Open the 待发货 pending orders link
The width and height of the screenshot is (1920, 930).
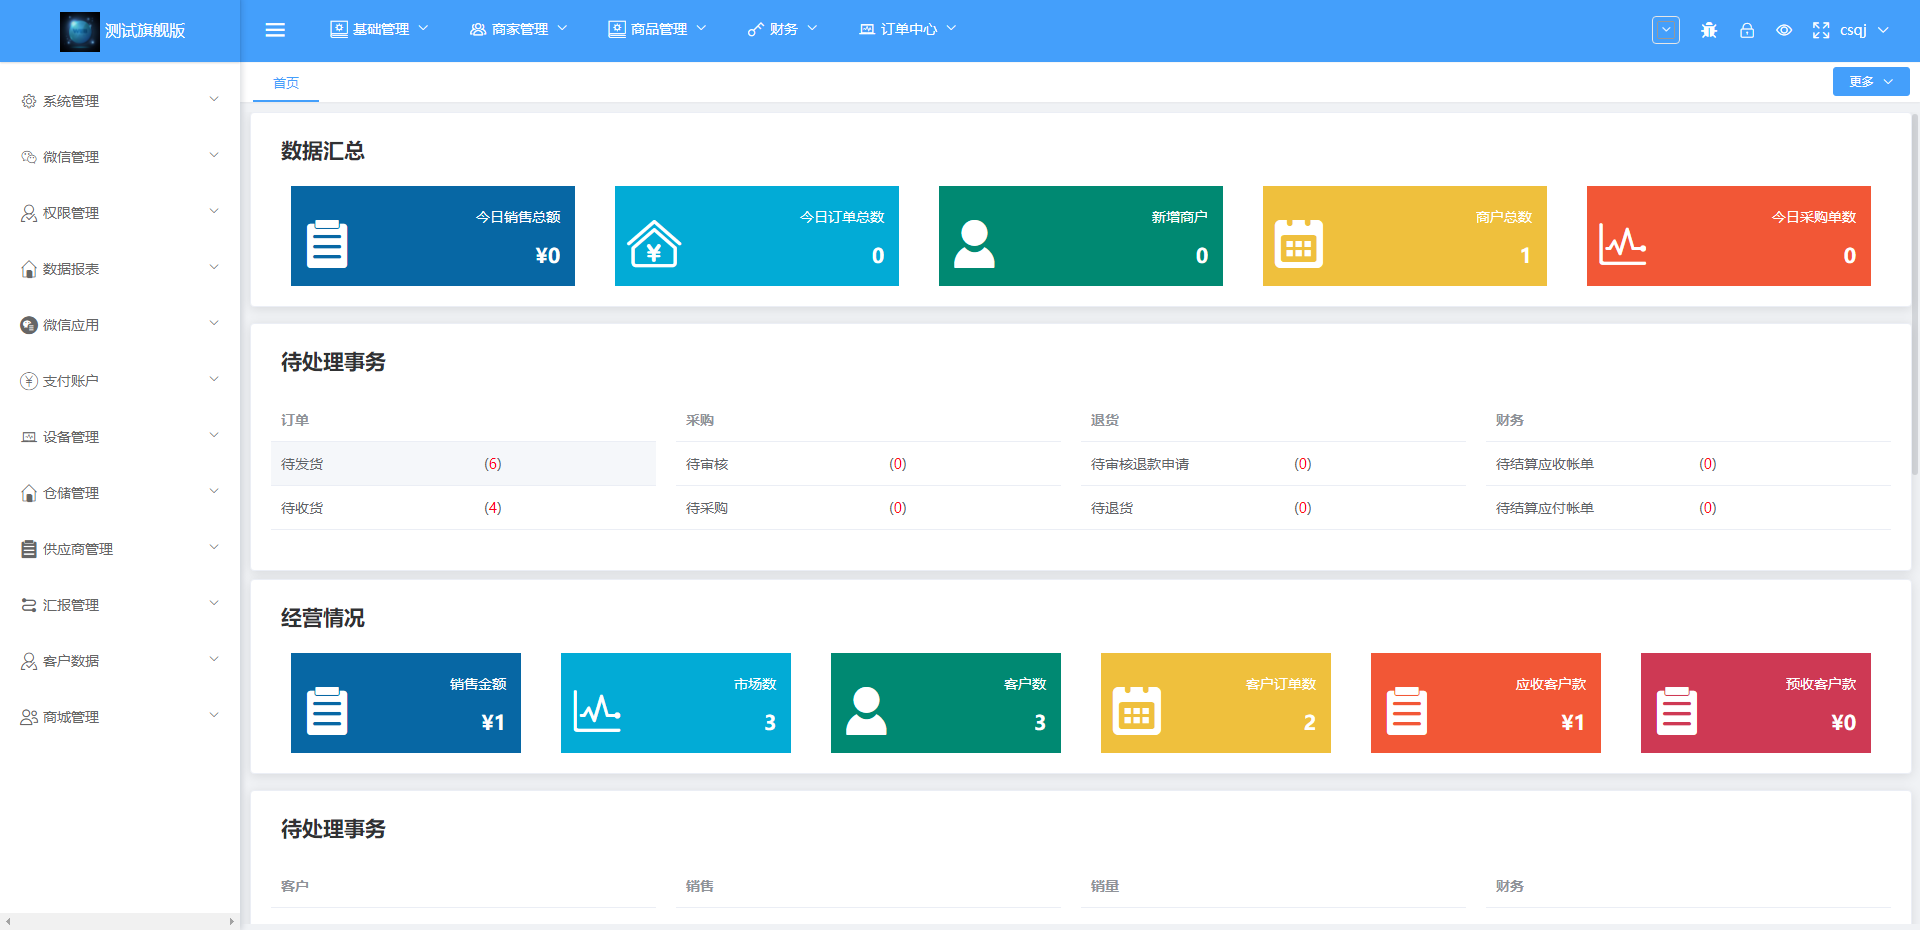click(302, 464)
